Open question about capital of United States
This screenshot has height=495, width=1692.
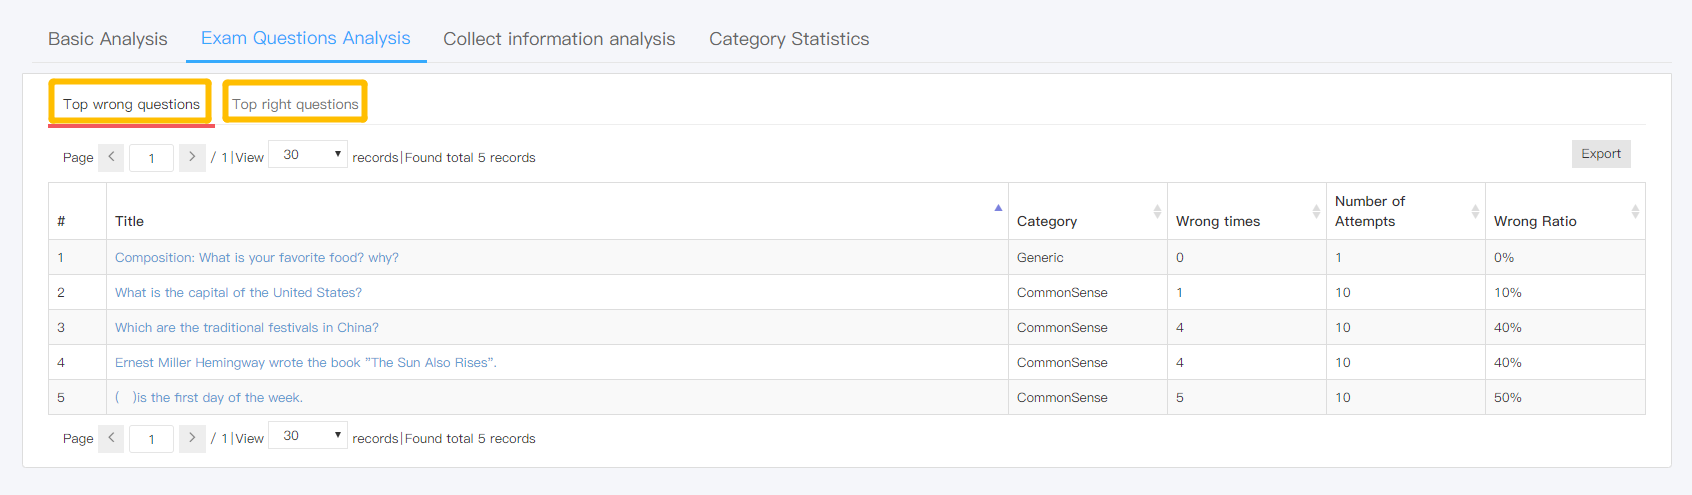pyautogui.click(x=238, y=292)
